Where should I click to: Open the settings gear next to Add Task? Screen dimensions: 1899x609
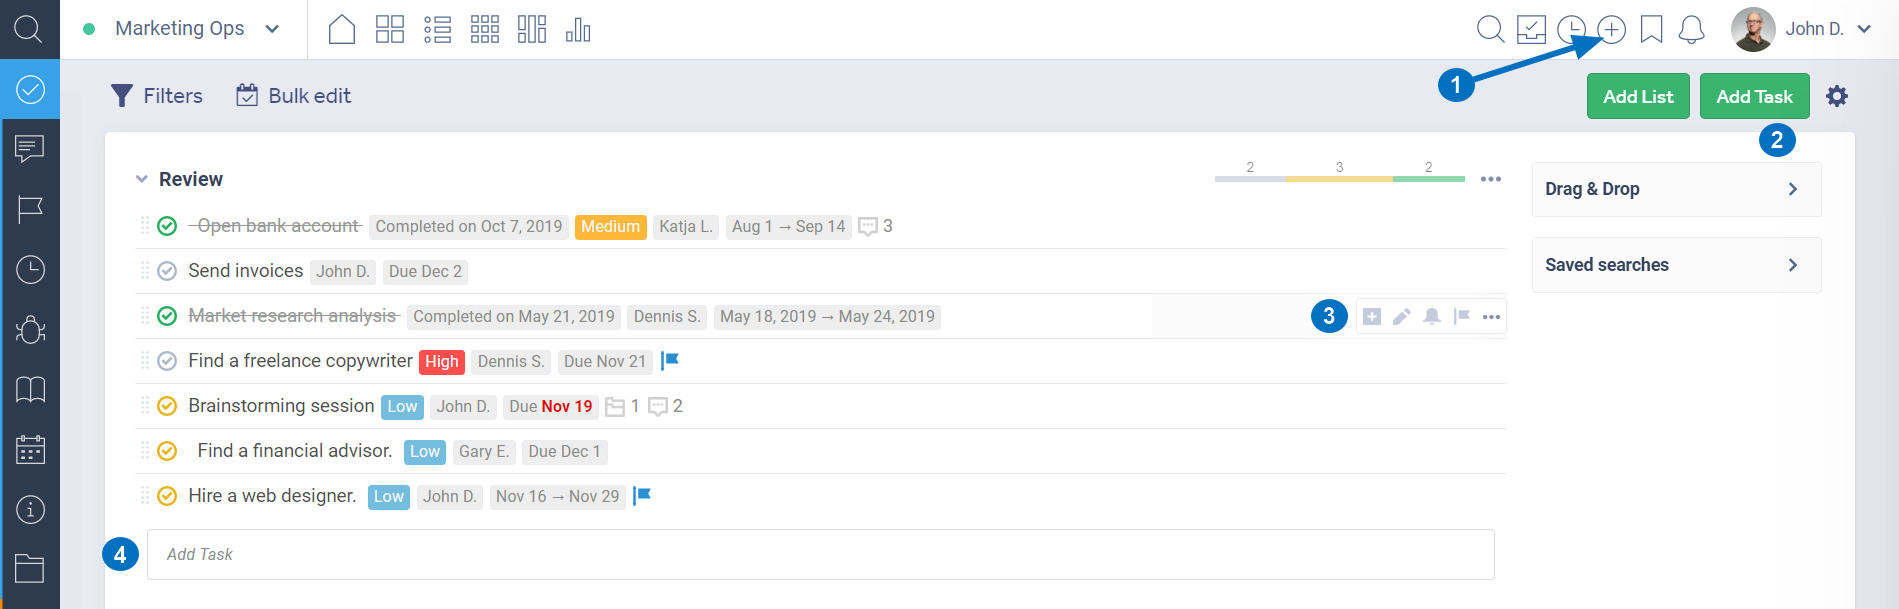pyautogui.click(x=1837, y=96)
